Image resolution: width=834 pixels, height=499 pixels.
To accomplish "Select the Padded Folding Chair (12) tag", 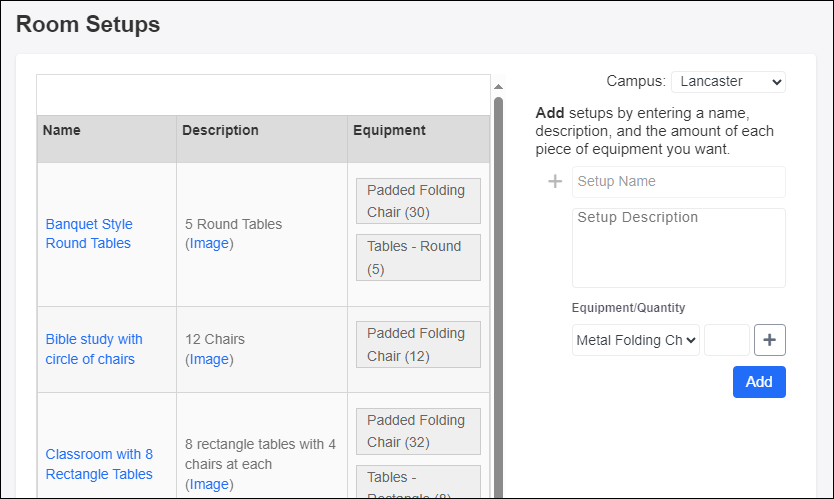I will tap(418, 344).
